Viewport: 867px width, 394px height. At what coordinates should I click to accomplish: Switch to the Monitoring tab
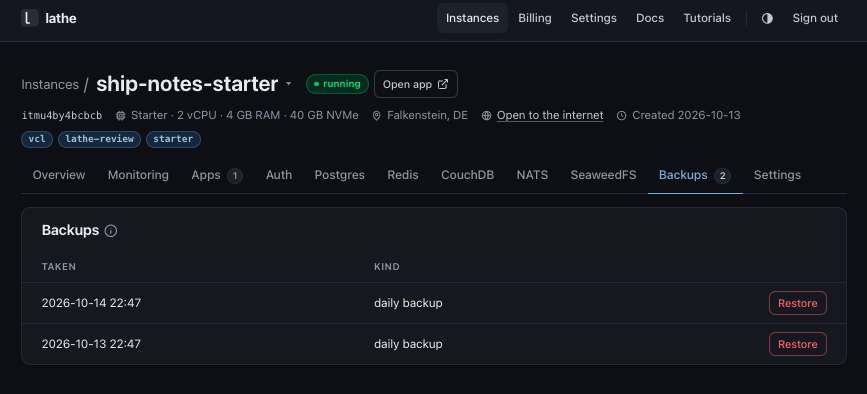click(138, 175)
